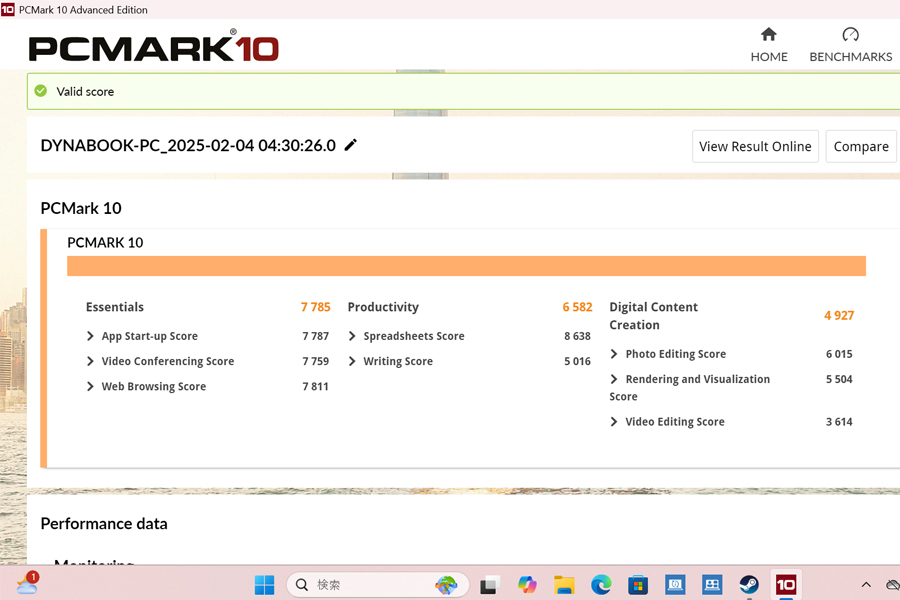This screenshot has height=600, width=900.
Task: Click the Compare button
Action: coord(860,146)
